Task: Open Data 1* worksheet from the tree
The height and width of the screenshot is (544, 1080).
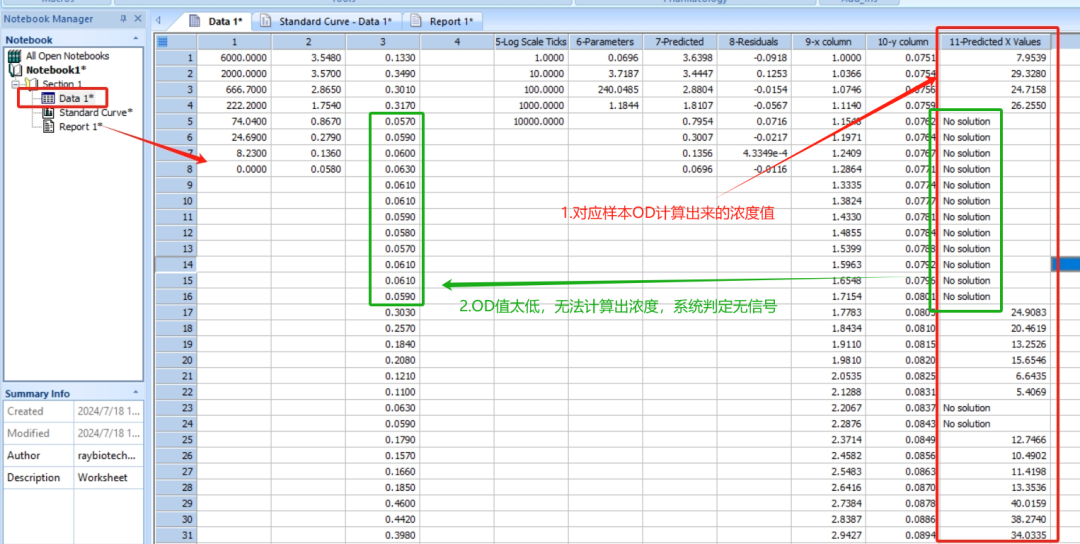Action: pos(74,98)
